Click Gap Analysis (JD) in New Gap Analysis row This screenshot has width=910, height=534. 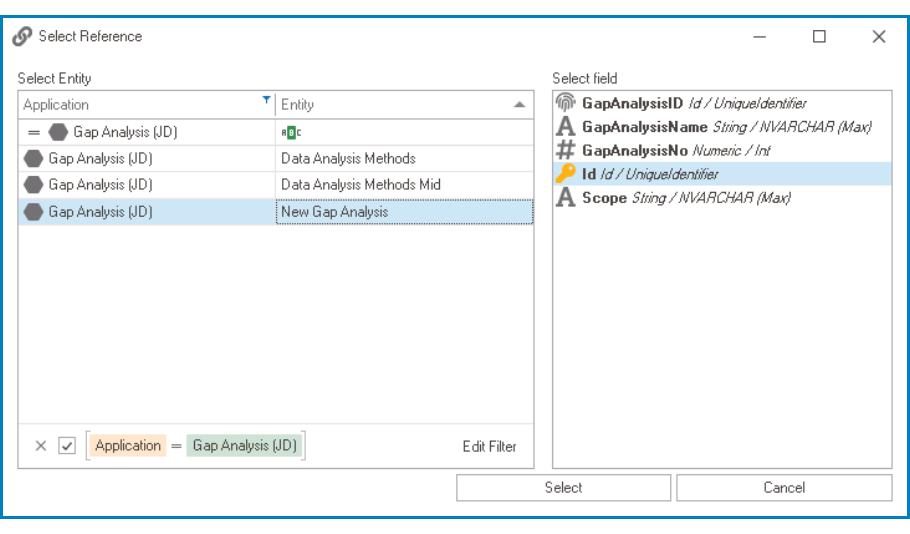click(100, 212)
